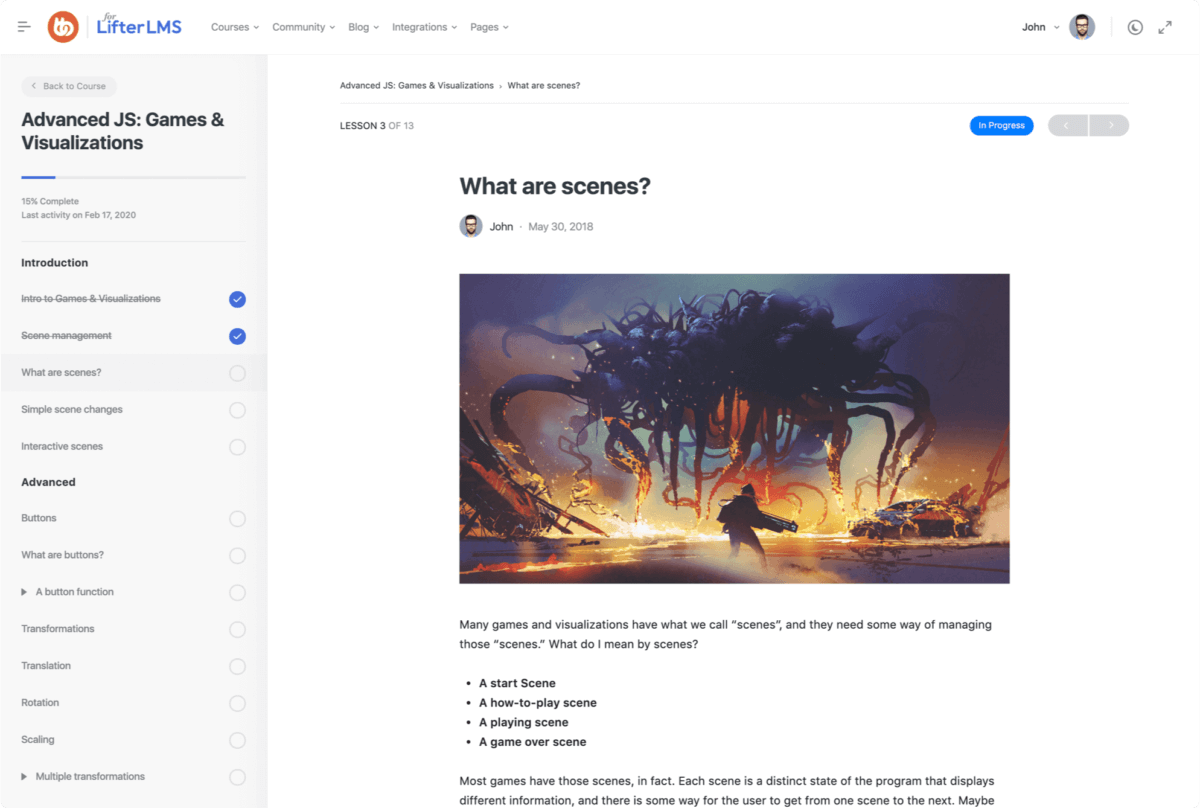Toggle the Translation lesson completion circle

click(x=237, y=666)
